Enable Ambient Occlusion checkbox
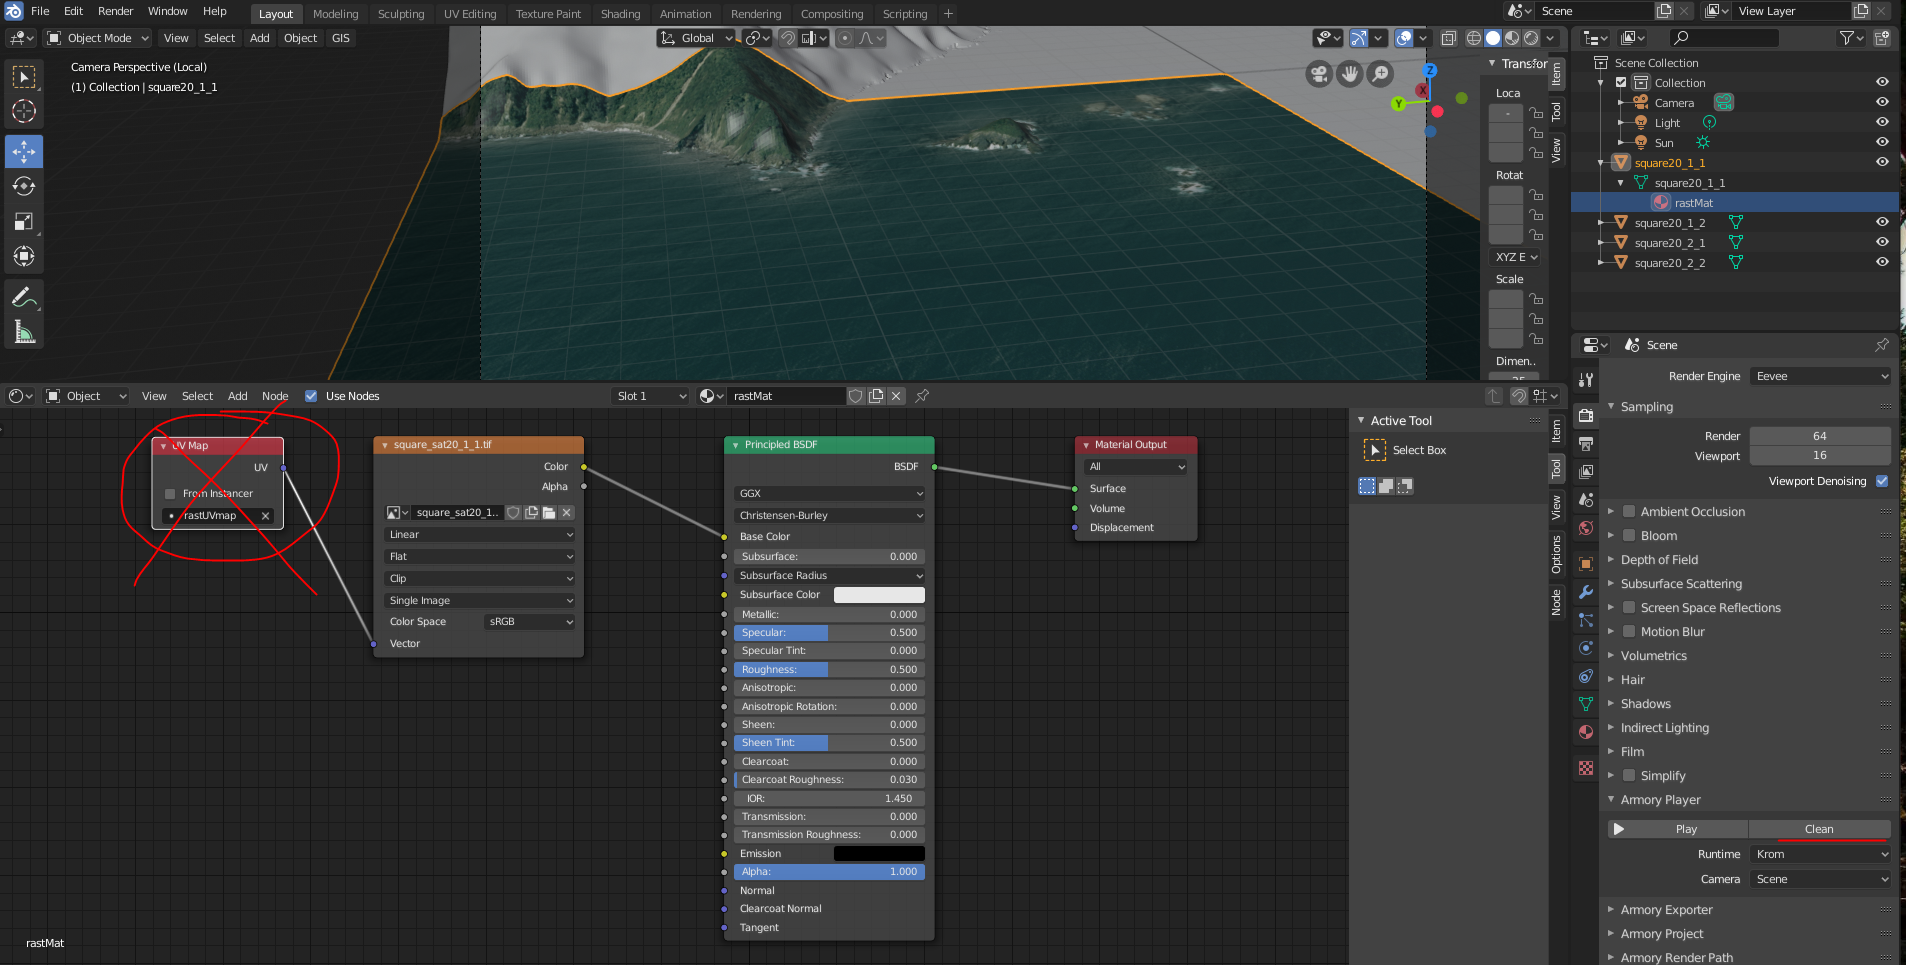 point(1629,511)
